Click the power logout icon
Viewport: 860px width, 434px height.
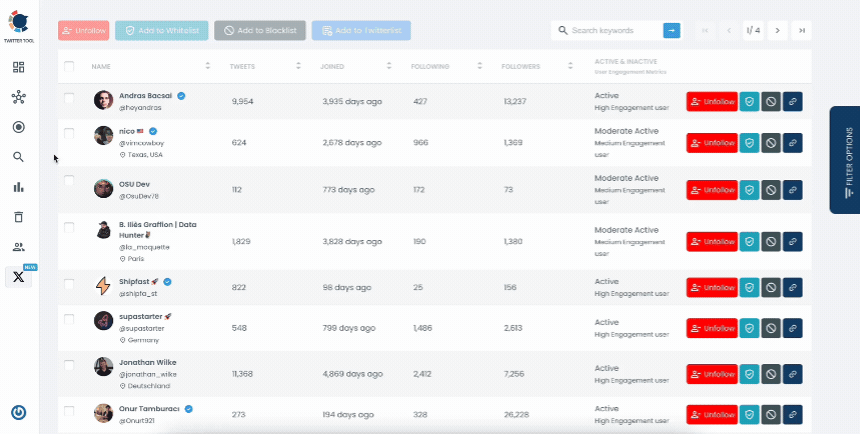pyautogui.click(x=18, y=412)
